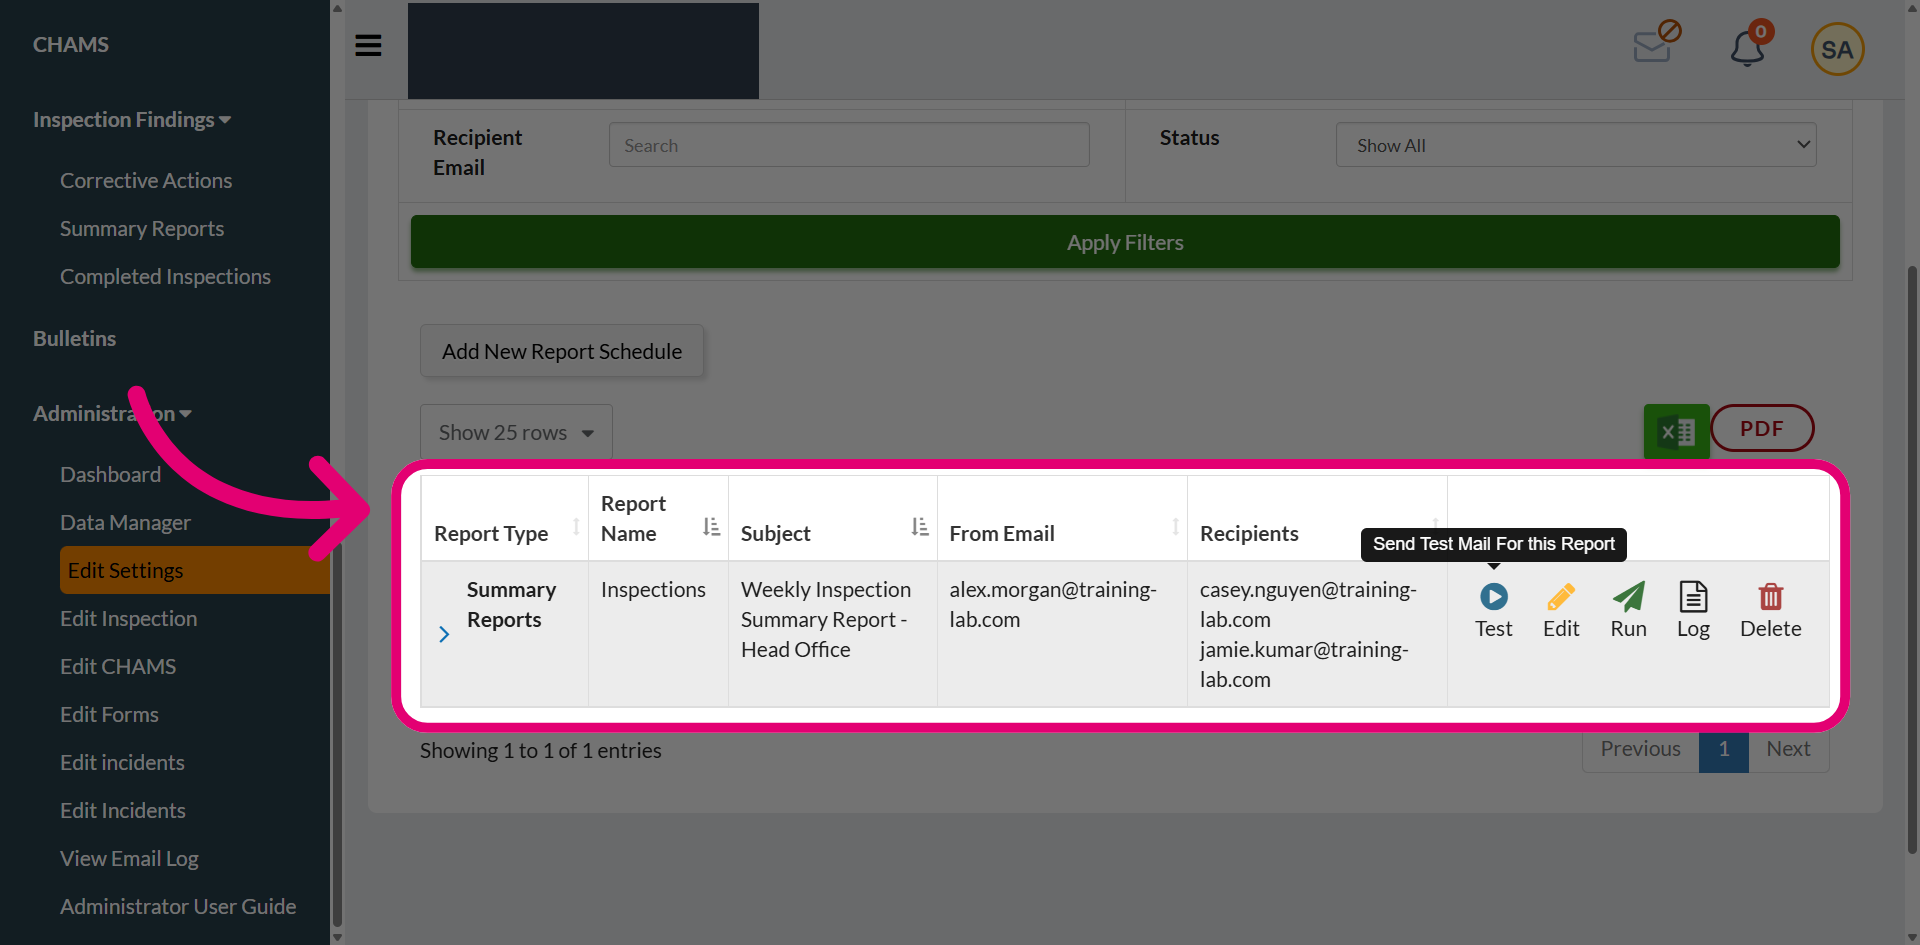Open lowercase Edit incidents in sidebar
This screenshot has width=1920, height=945.
(122, 763)
